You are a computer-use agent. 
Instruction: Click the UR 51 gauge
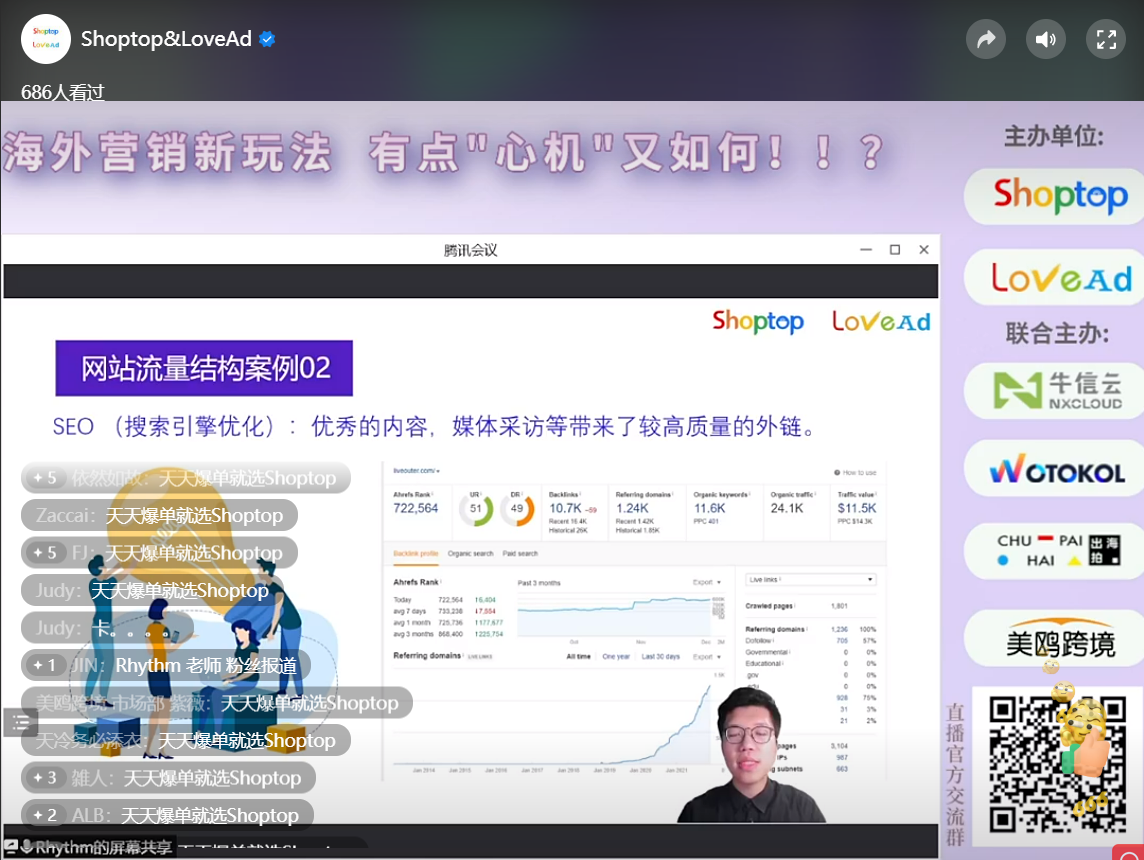click(x=476, y=508)
